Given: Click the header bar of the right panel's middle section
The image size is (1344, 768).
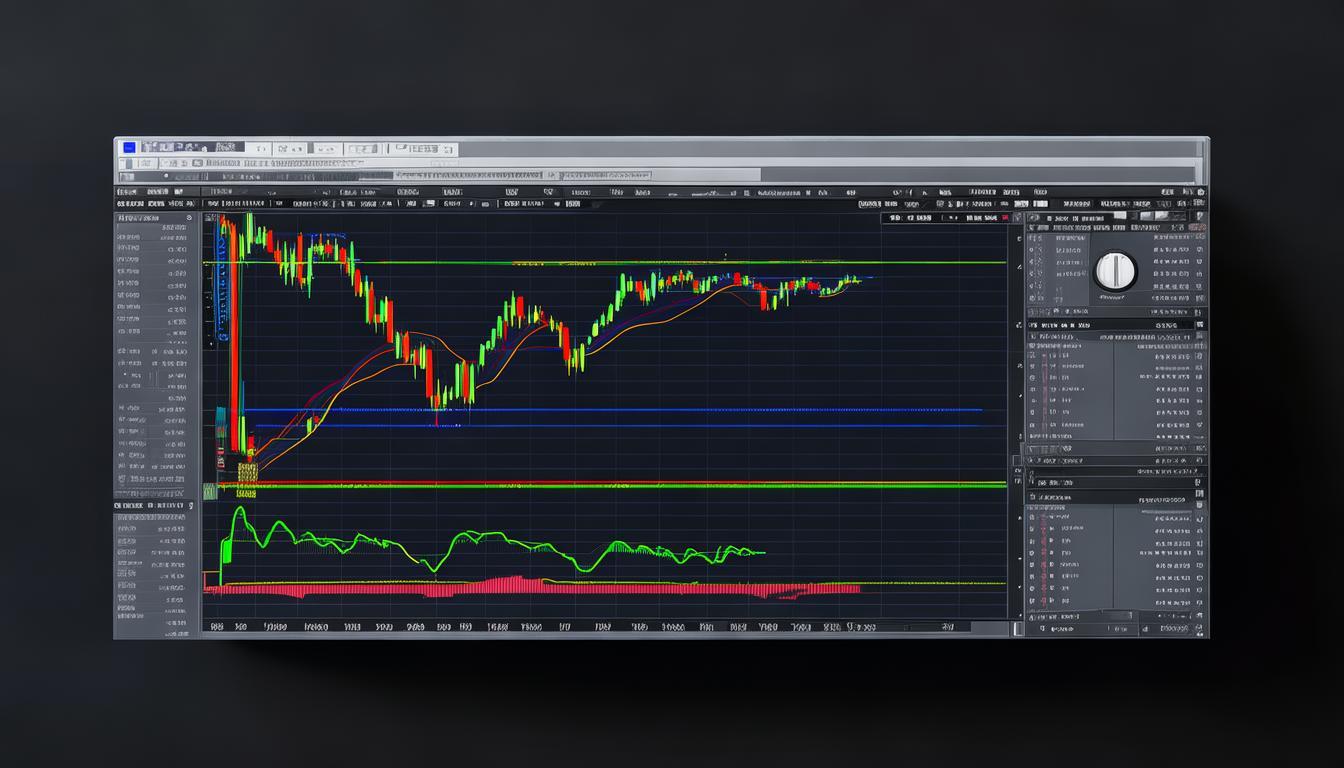Looking at the screenshot, I should [1115, 325].
